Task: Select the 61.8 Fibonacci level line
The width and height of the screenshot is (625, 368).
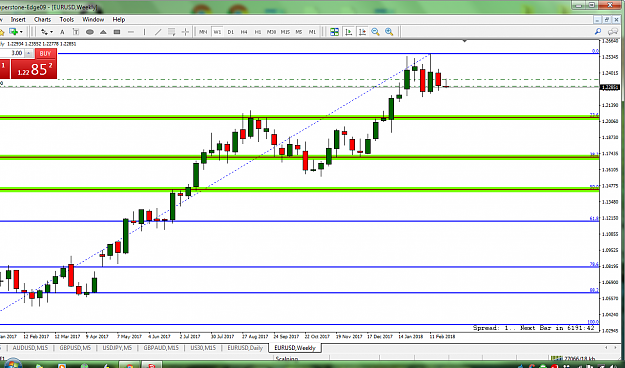Action: click(299, 221)
